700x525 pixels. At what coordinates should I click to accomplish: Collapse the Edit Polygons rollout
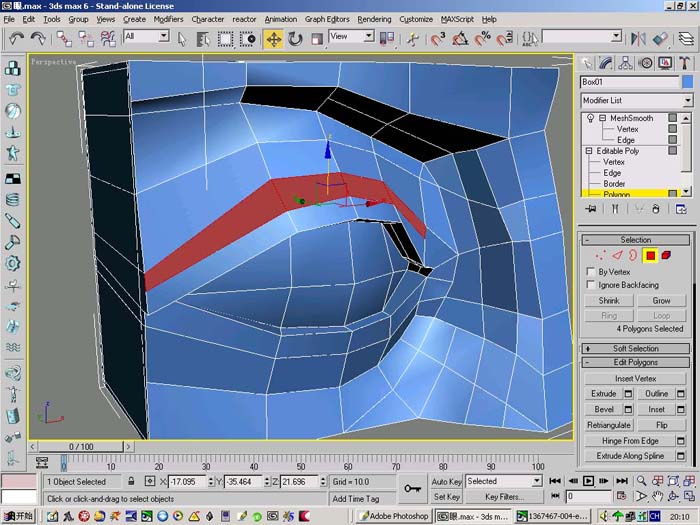(636, 362)
